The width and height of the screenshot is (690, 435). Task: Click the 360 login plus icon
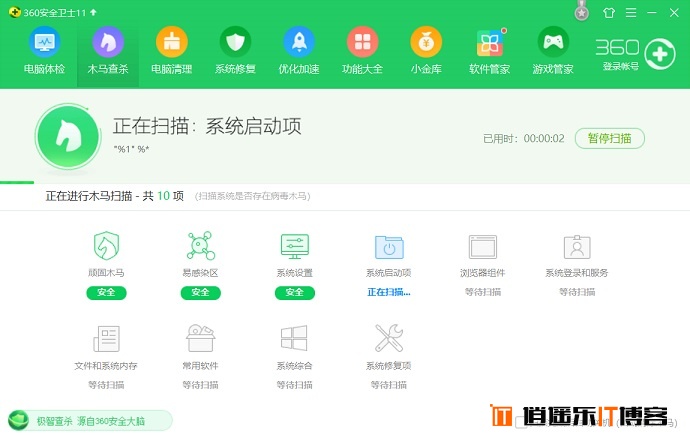660,54
